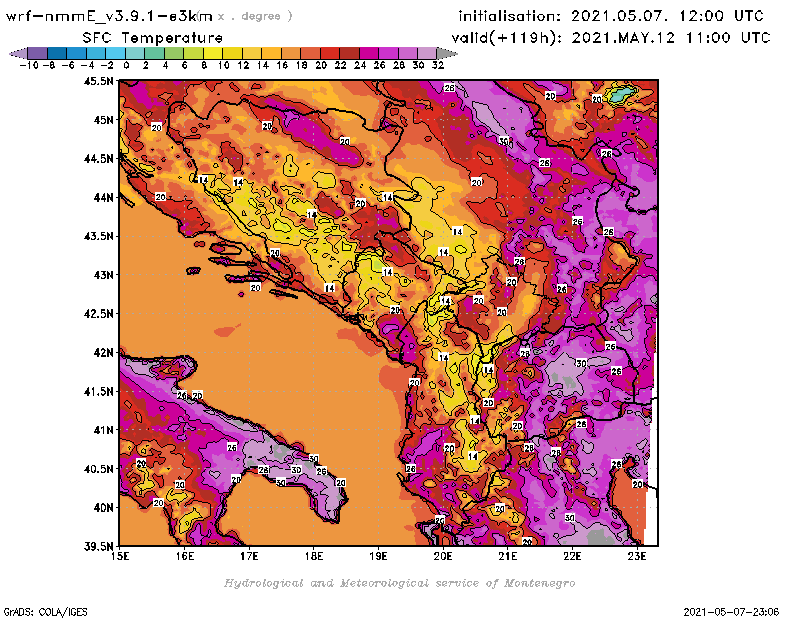Viewport: 800px width, 618px height.
Task: Click the 'GrADS: COLA/IGES' credit text
Action: (x=45, y=612)
